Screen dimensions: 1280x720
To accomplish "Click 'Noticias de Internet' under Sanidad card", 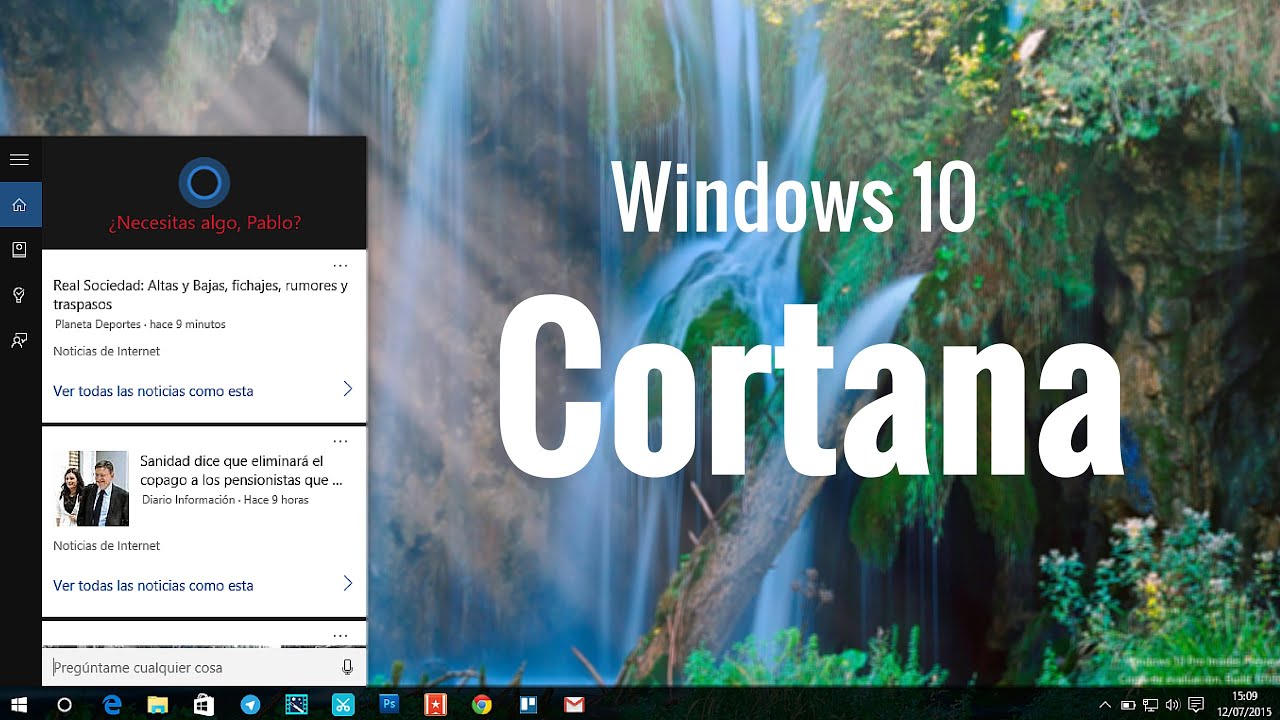I will click(106, 545).
